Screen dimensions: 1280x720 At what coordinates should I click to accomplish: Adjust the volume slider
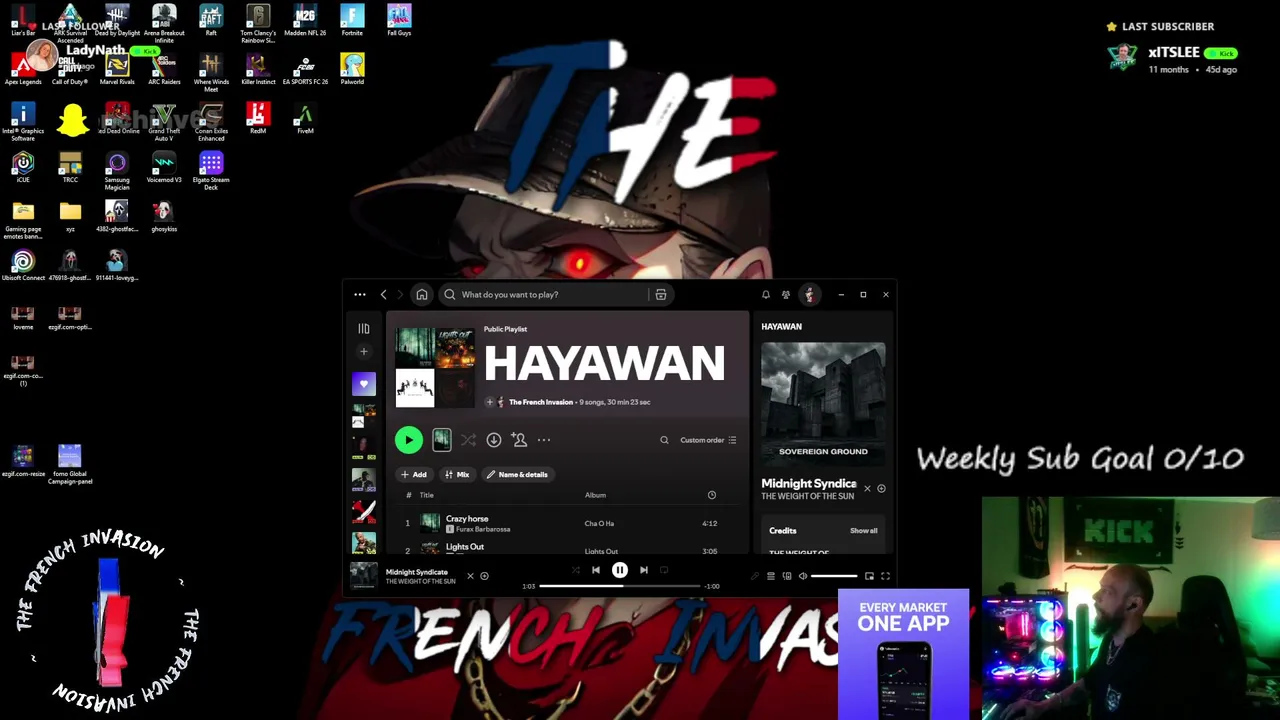[834, 576]
